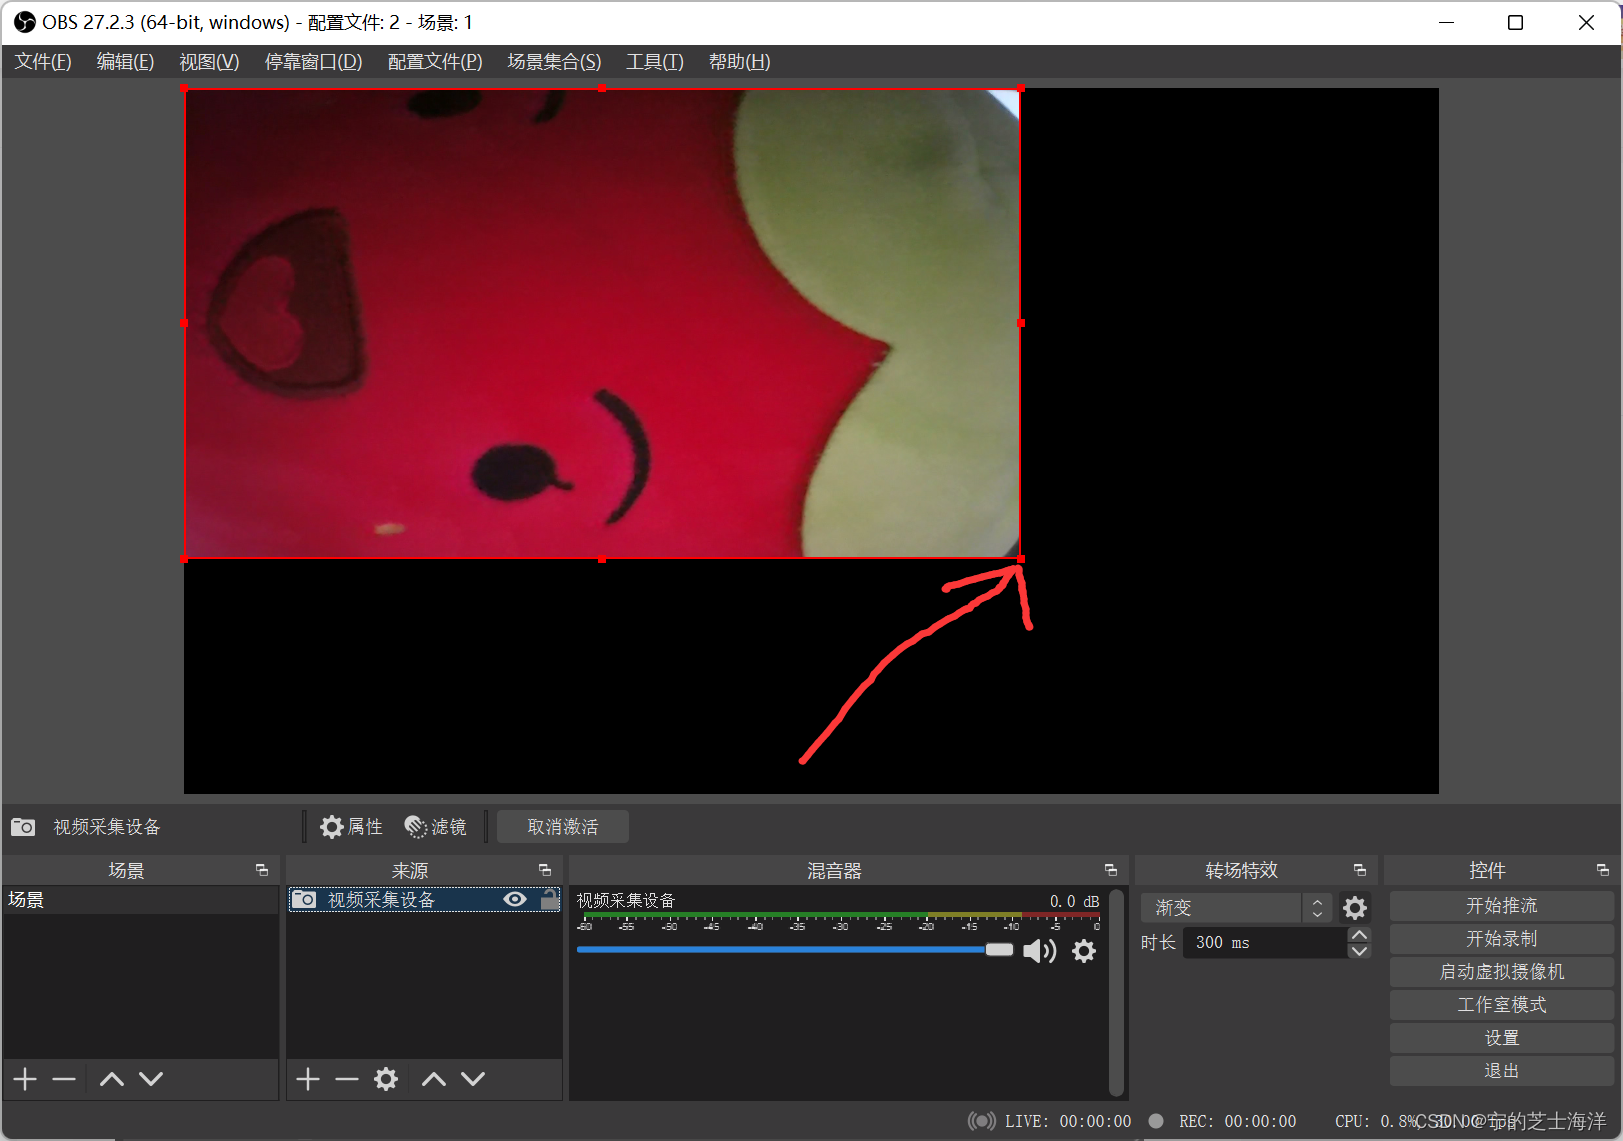The height and width of the screenshot is (1141, 1623).
Task: Increase transition duration with up arrow
Action: pos(1359,935)
